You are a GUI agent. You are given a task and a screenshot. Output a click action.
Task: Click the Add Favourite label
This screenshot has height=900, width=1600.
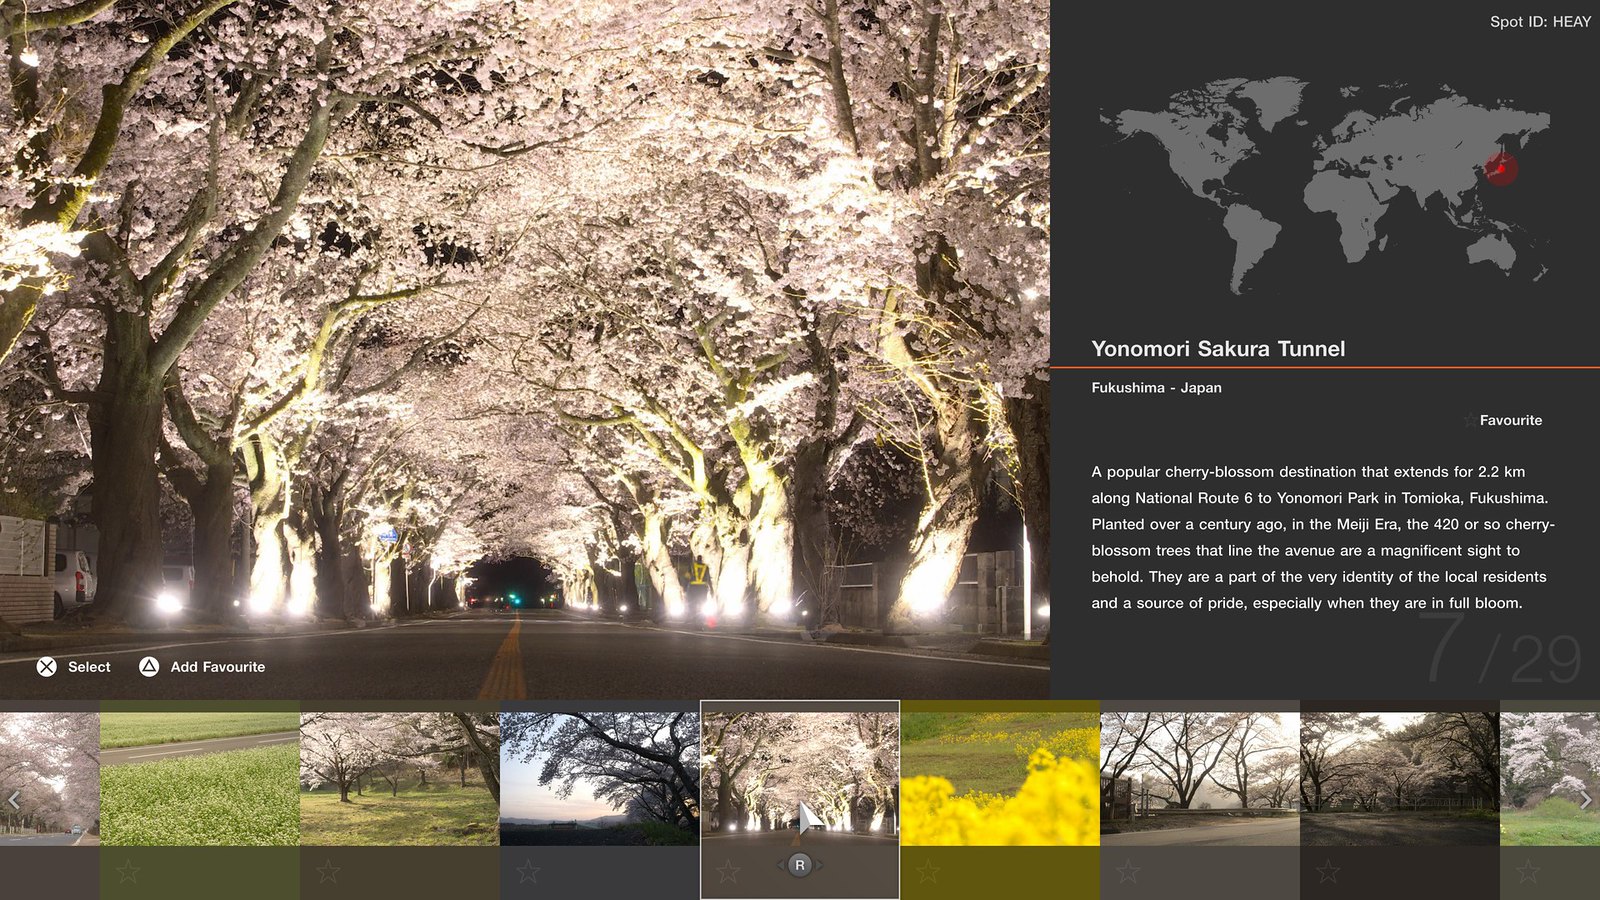pos(217,667)
